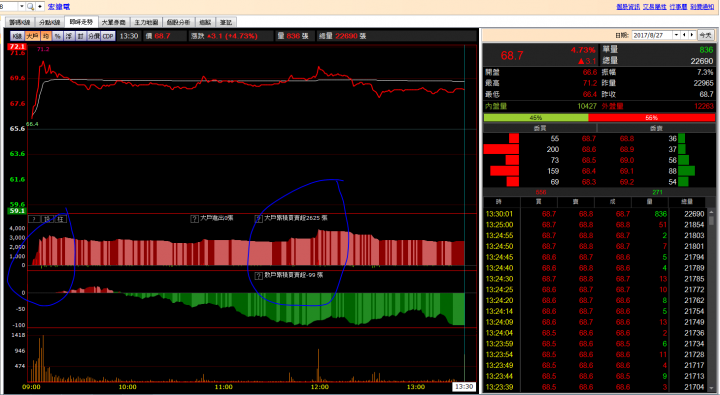720x395 pixels.
Task: Click the help icon beside 散戶累積買賣超
Action: [259, 276]
